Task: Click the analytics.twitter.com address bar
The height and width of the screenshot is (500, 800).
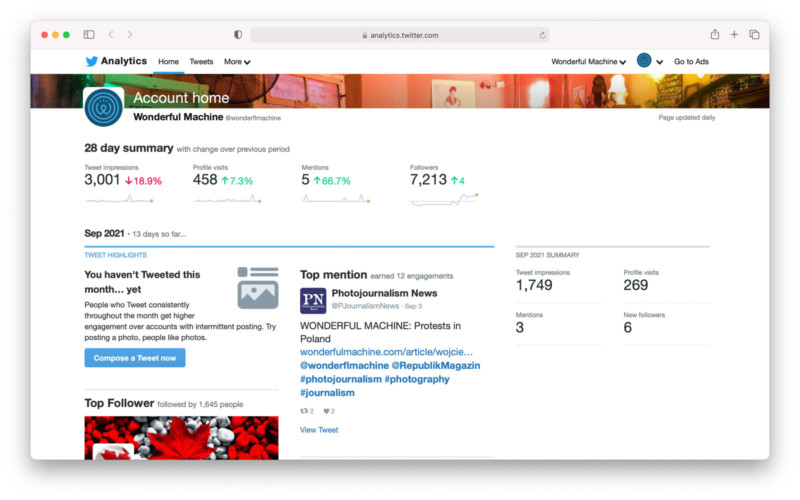Action: [399, 35]
